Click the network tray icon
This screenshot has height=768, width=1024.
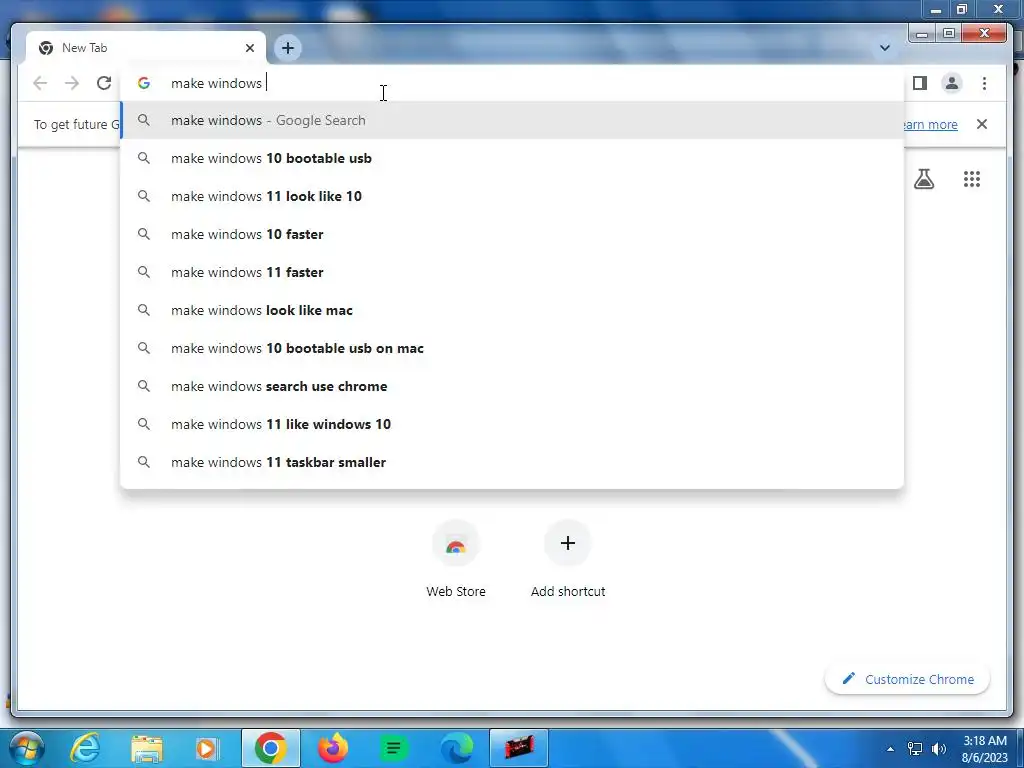click(915, 749)
